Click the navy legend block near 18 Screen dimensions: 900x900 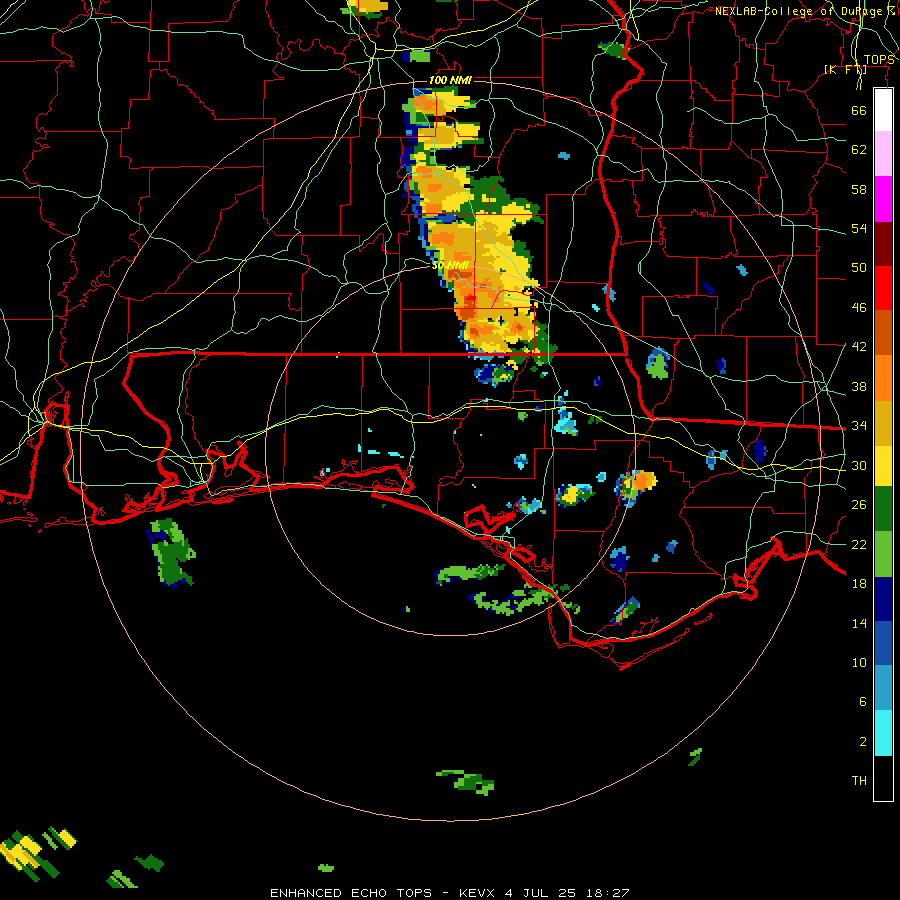[x=883, y=599]
